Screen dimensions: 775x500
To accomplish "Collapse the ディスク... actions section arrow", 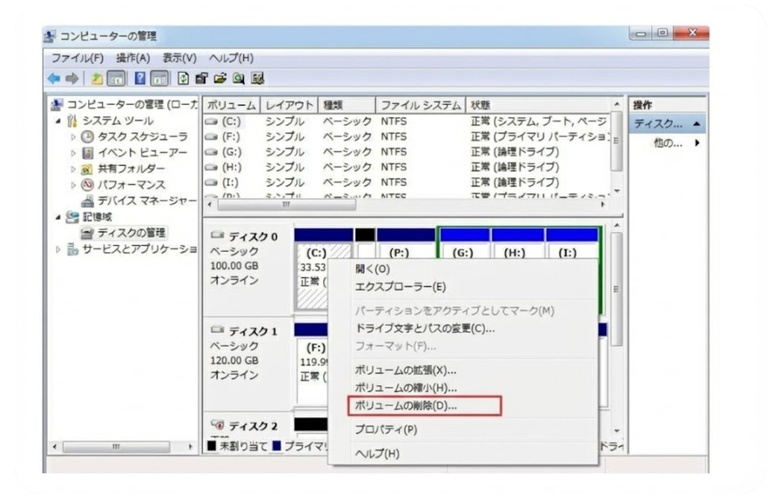I will 696,124.
